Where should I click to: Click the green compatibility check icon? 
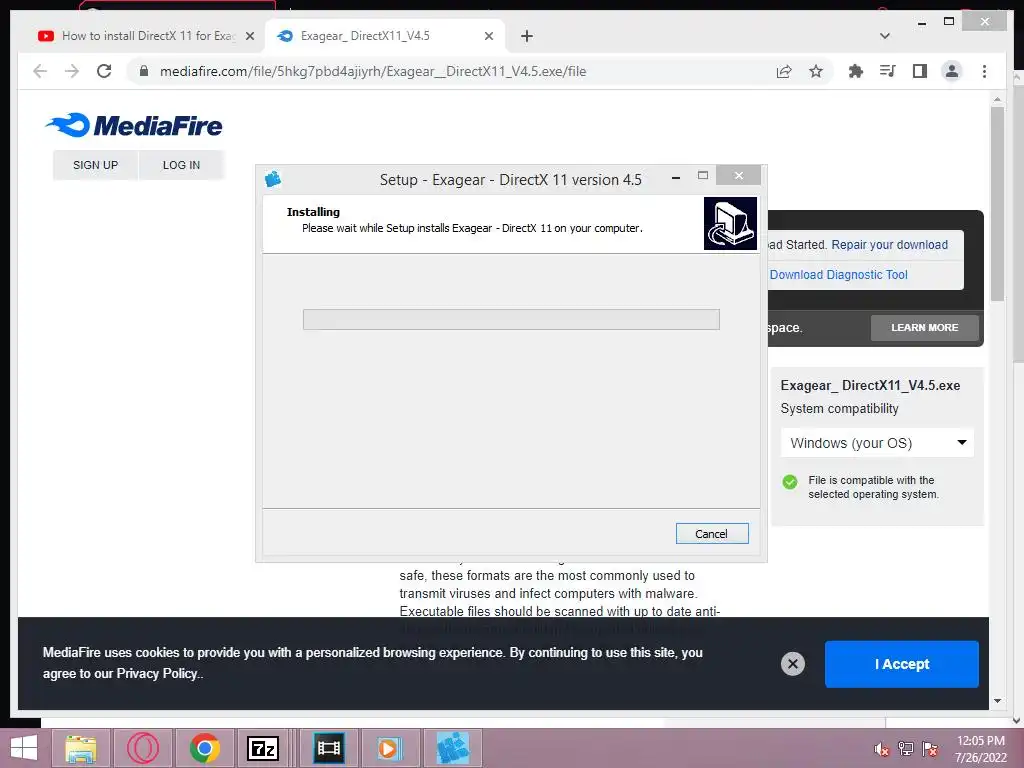790,482
